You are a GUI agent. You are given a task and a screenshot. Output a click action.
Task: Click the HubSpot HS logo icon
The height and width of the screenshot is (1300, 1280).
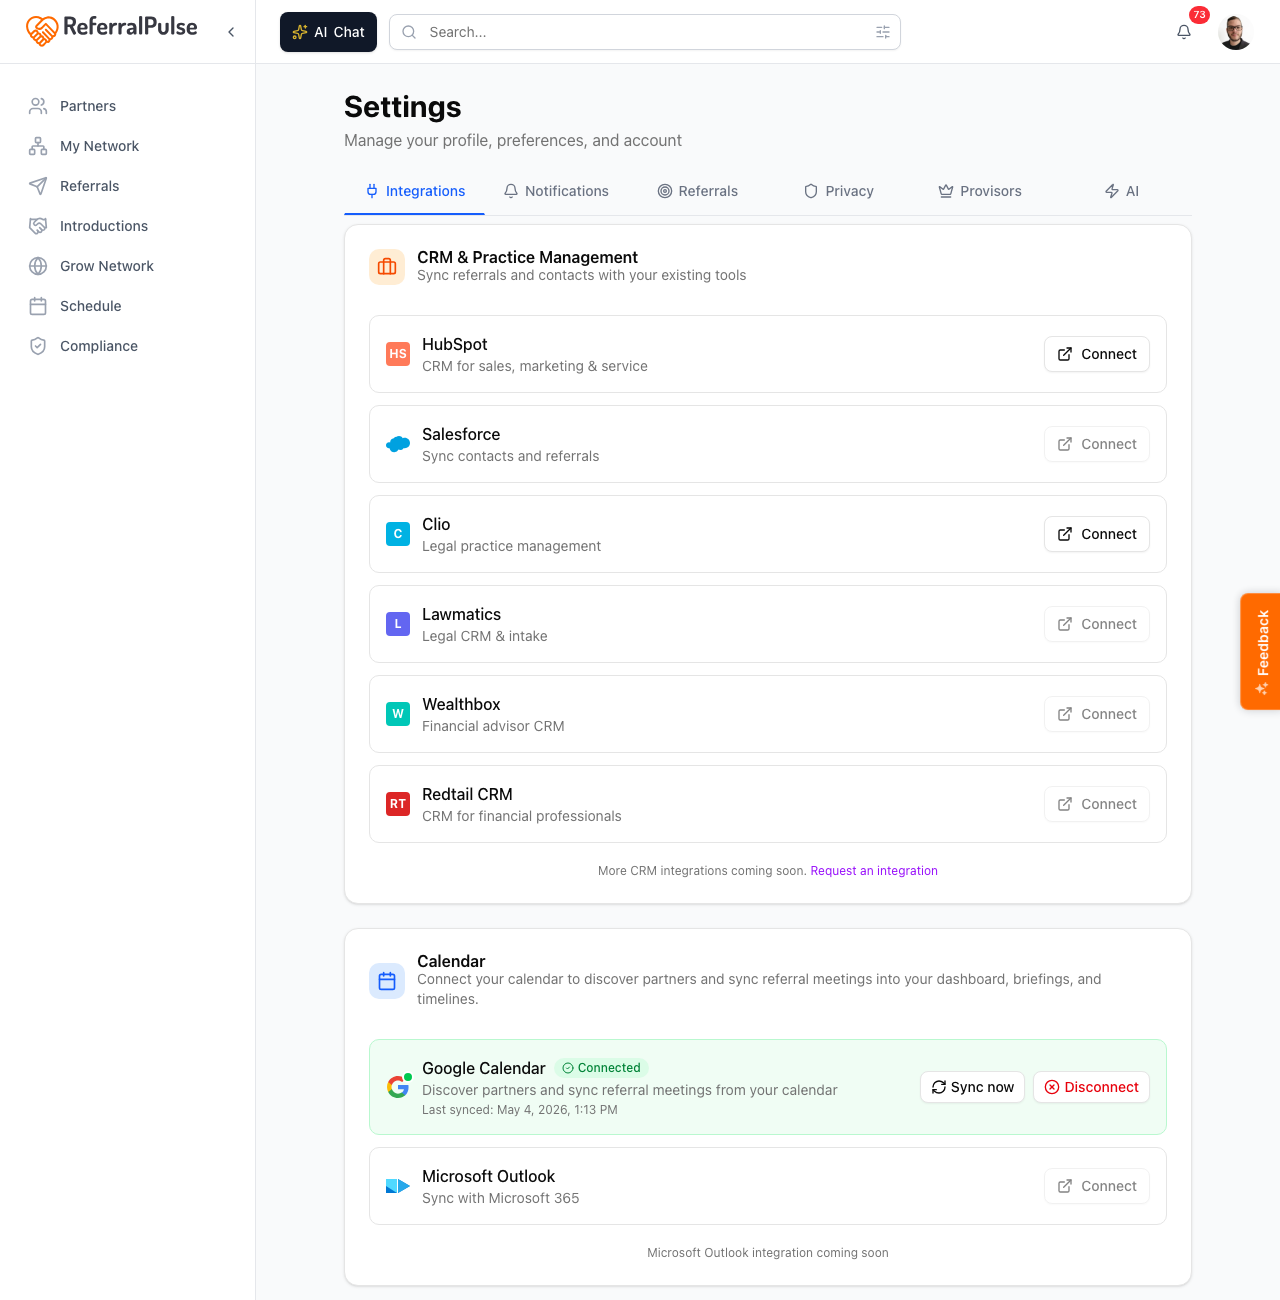pyautogui.click(x=398, y=354)
